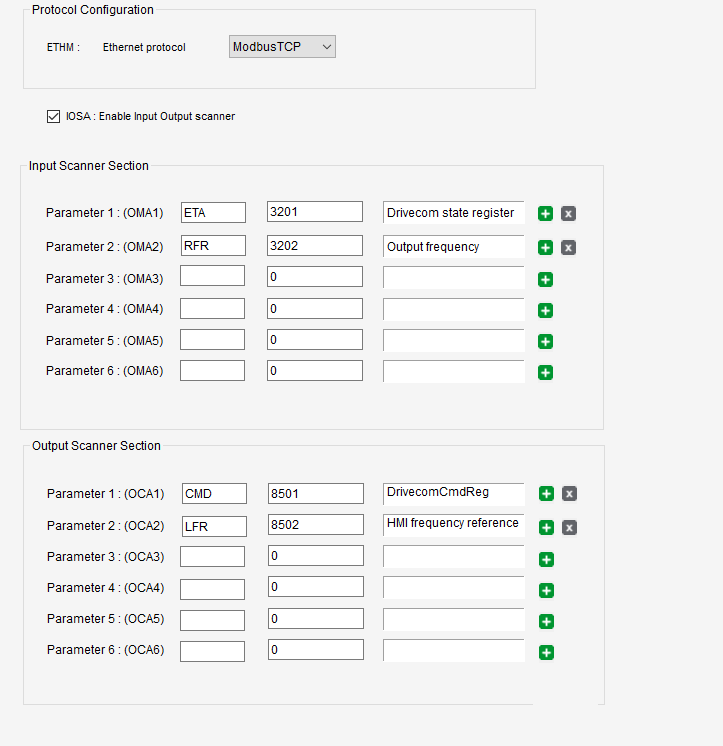
Task: Click green plus icon for OCA1 parameter
Action: 546,493
